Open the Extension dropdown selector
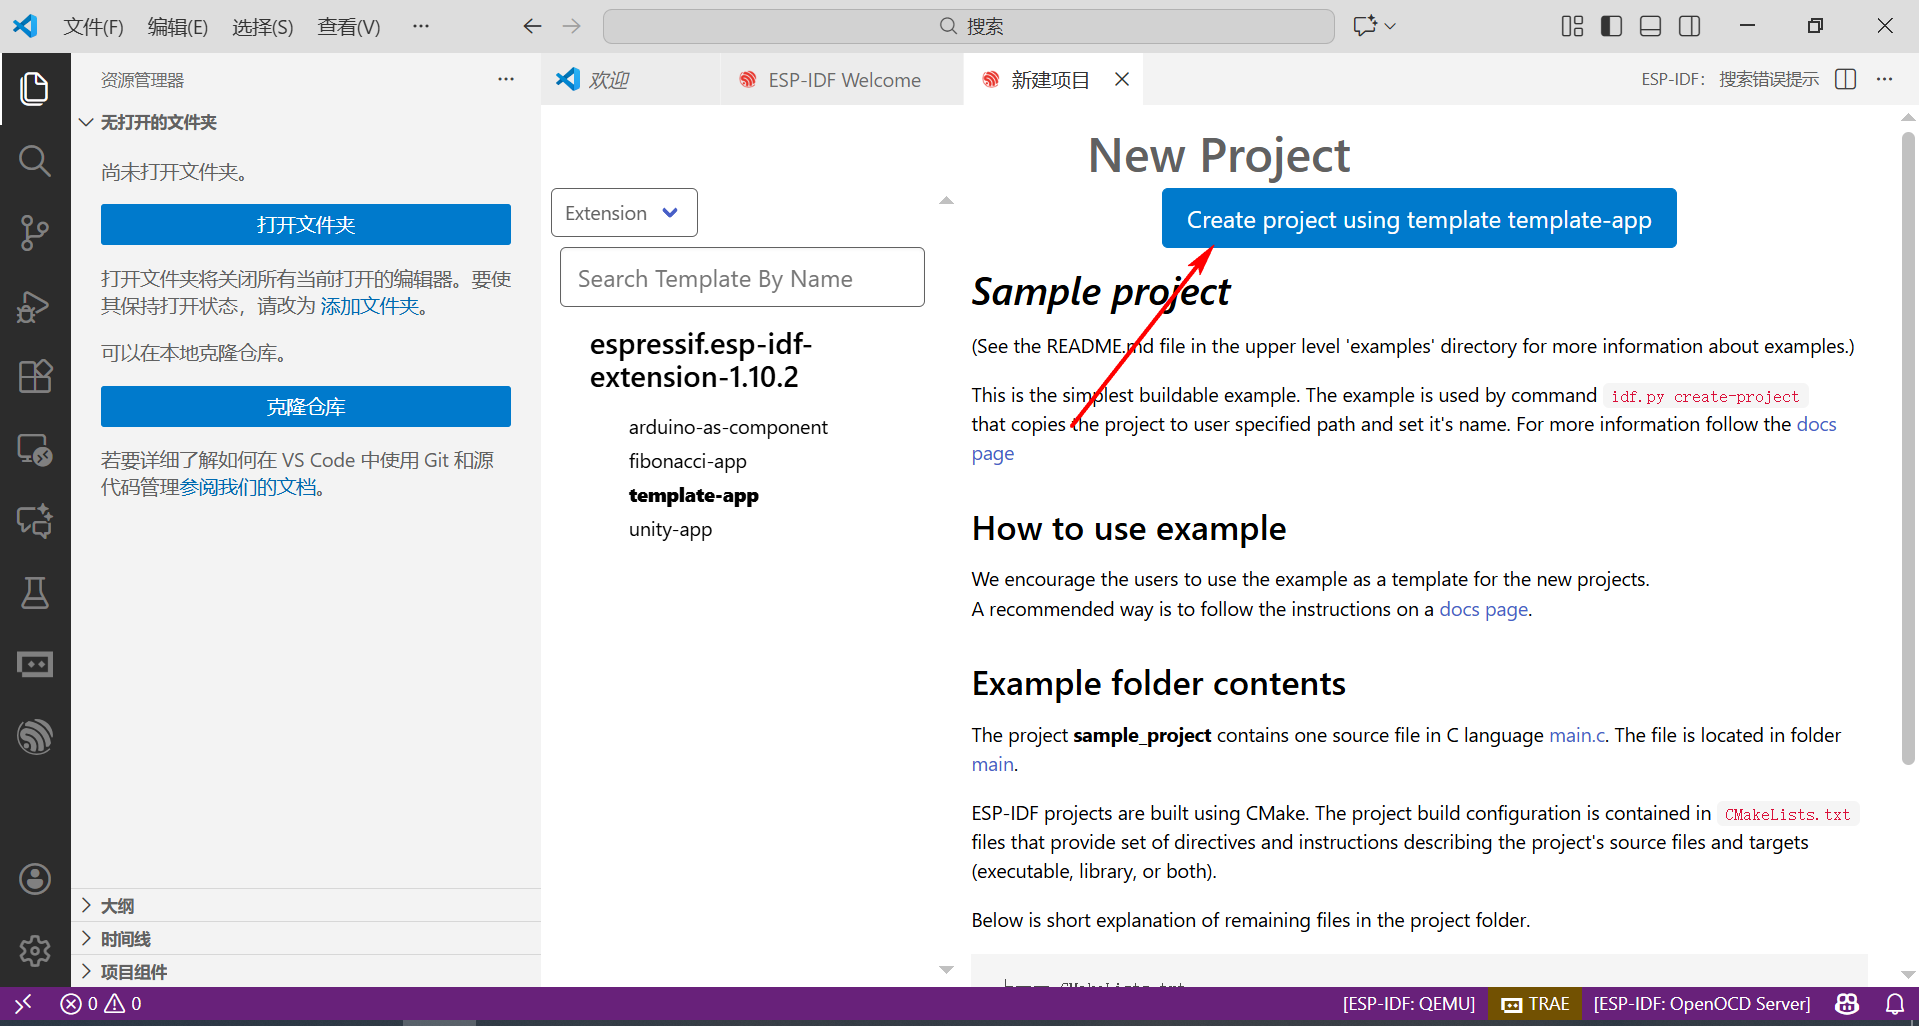The width and height of the screenshot is (1919, 1026). (x=624, y=213)
